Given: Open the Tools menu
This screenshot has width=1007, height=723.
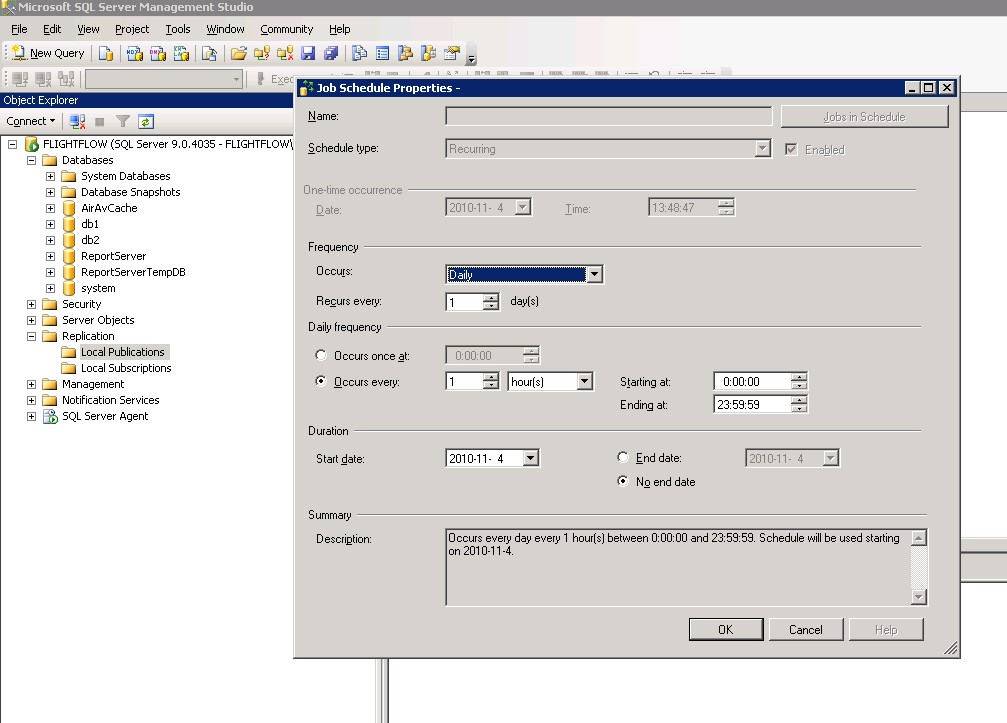Looking at the screenshot, I should tap(178, 29).
